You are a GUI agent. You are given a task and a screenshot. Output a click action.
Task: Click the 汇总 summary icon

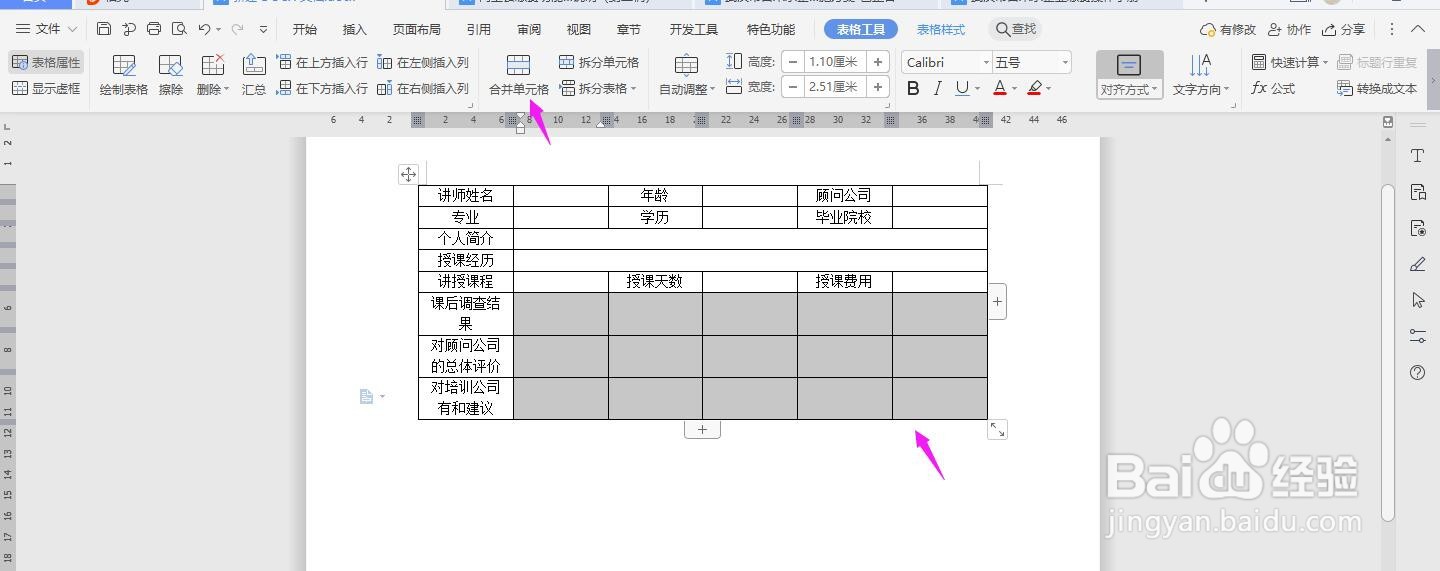pos(254,76)
